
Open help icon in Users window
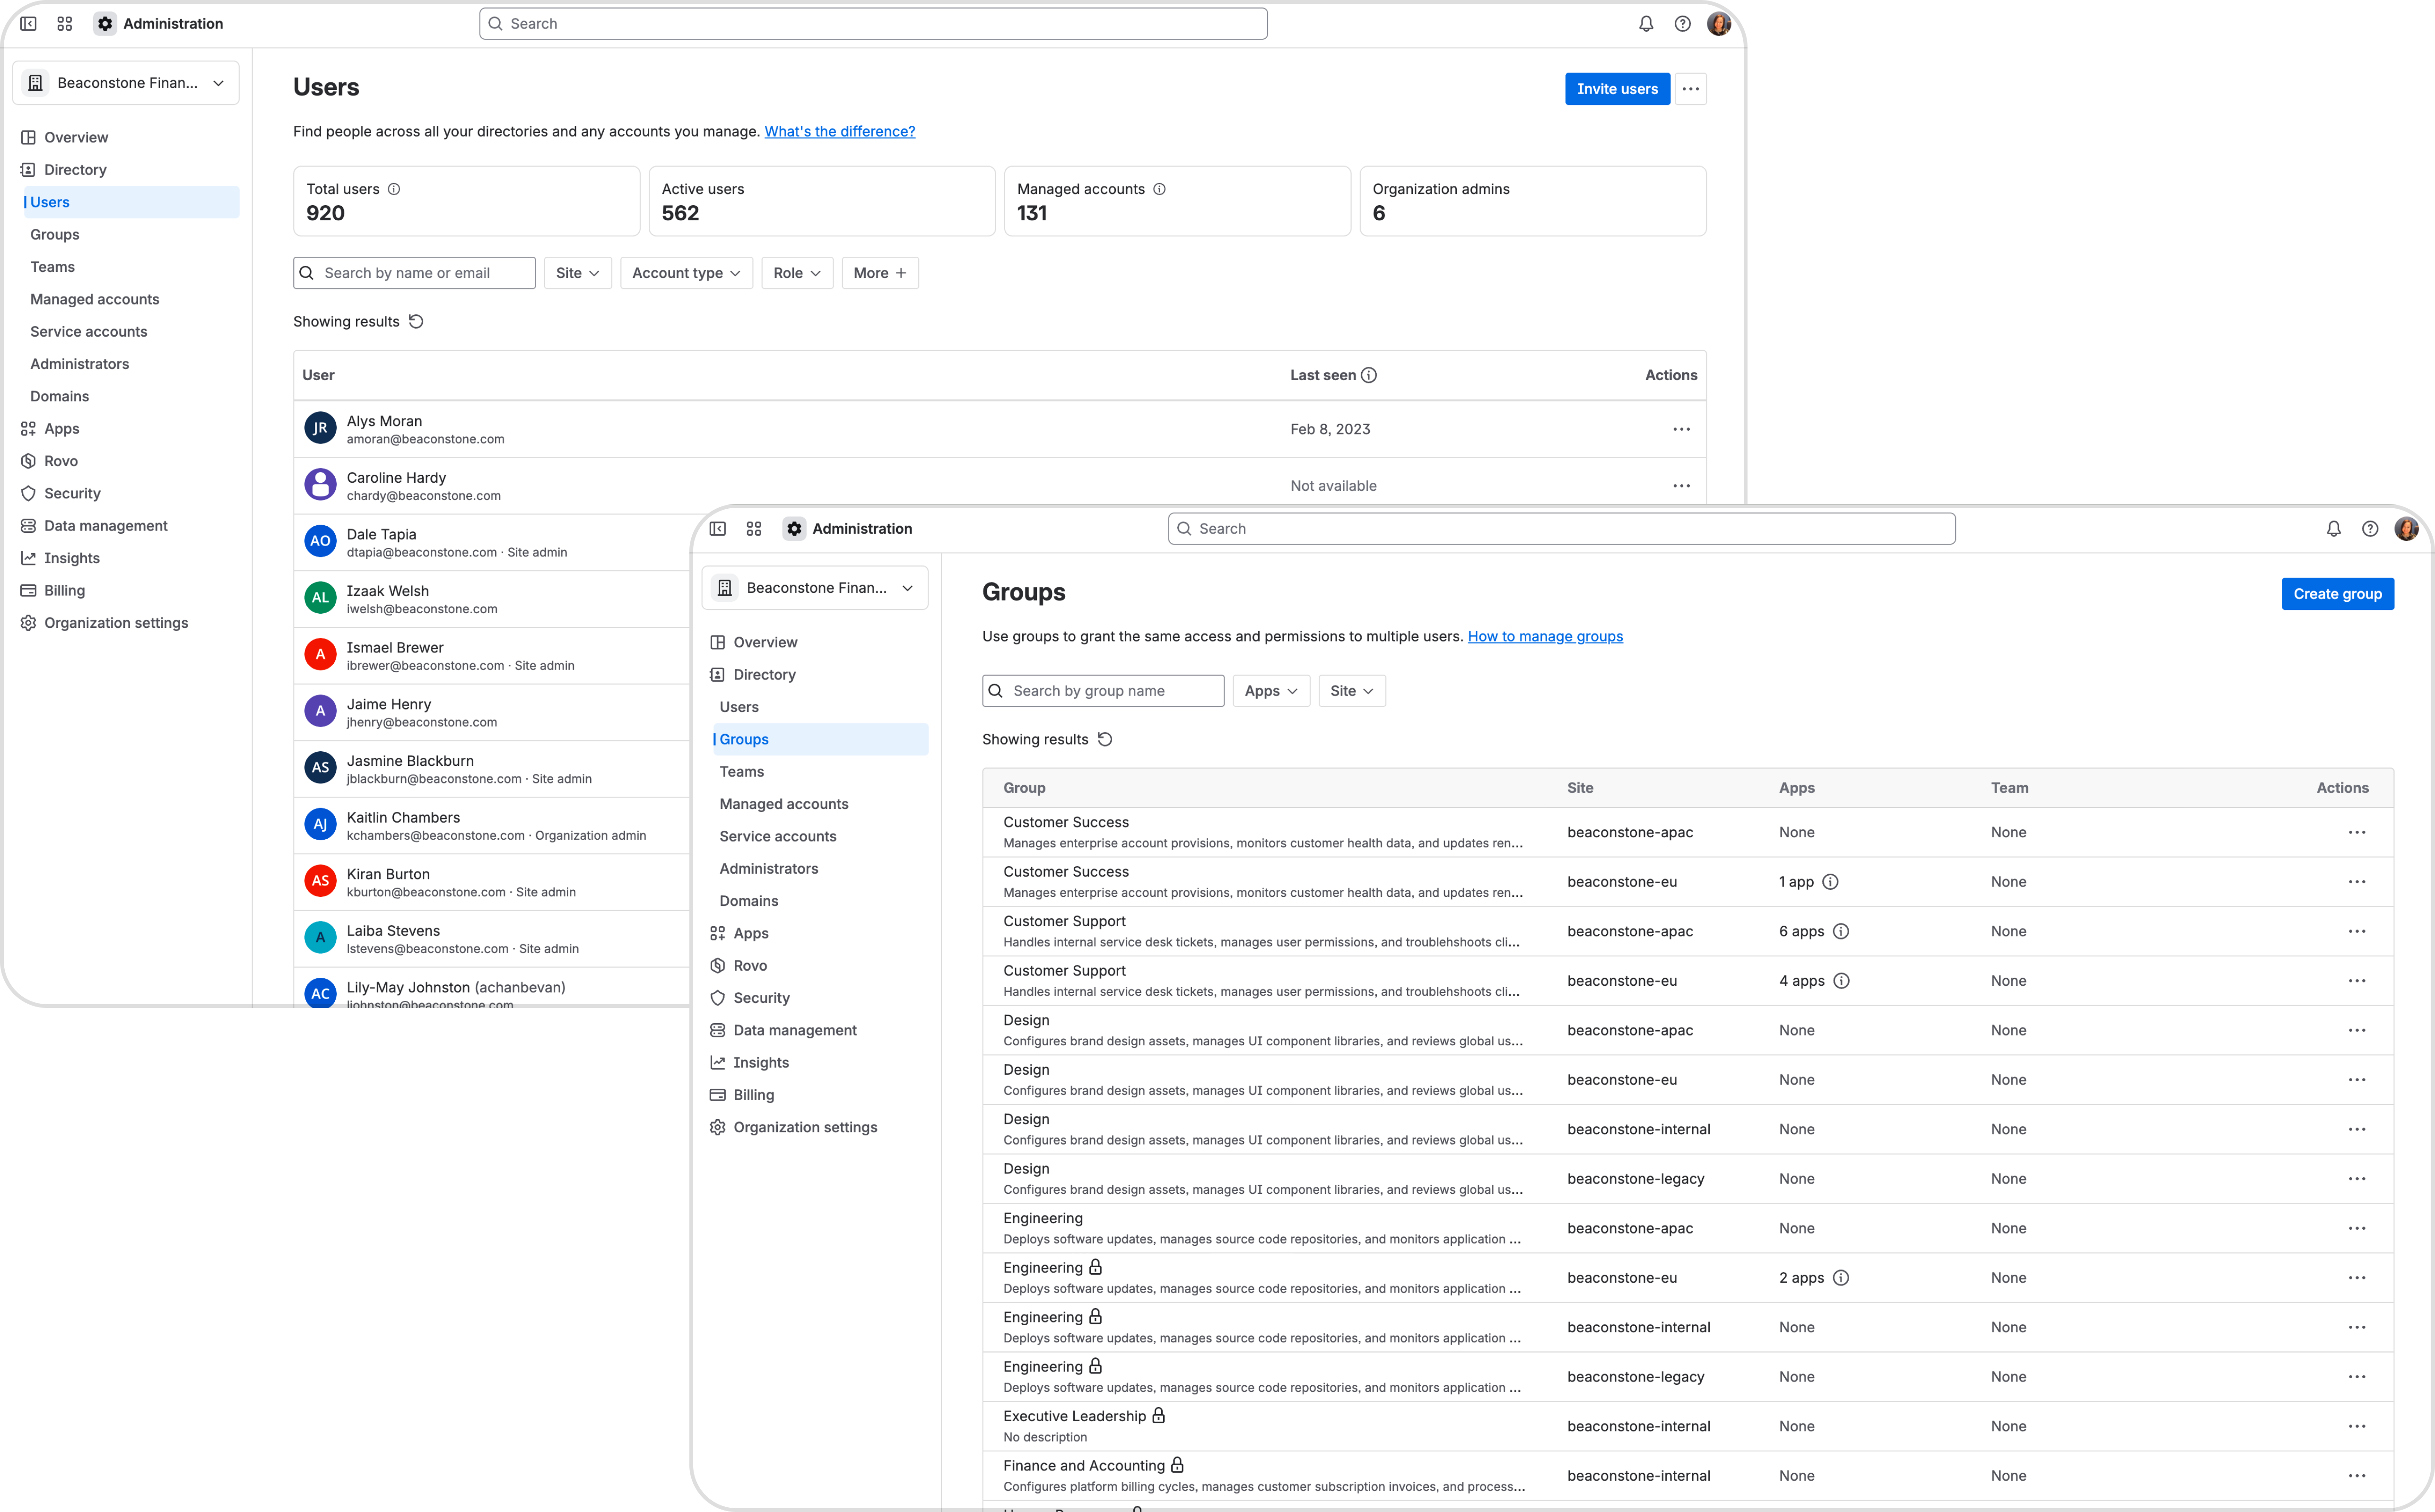tap(1683, 24)
